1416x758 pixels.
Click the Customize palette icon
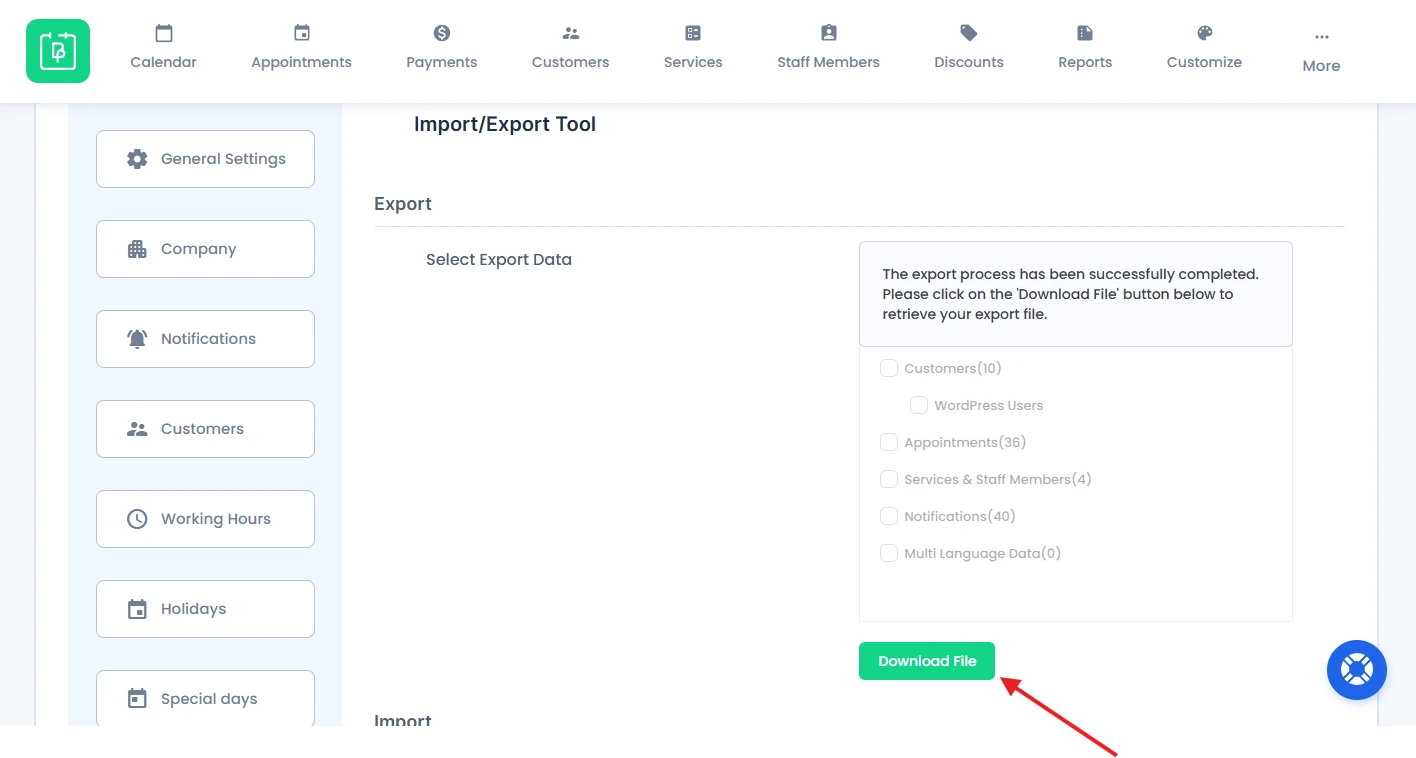(x=1205, y=33)
